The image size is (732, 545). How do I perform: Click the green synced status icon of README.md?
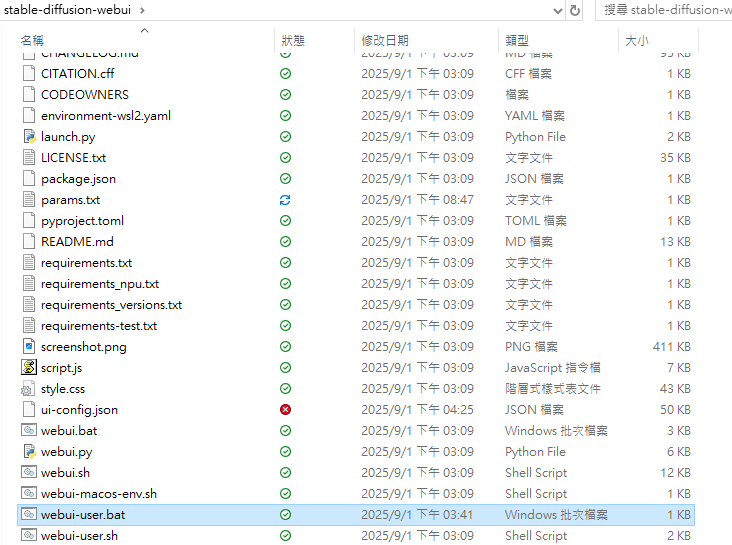pos(285,242)
